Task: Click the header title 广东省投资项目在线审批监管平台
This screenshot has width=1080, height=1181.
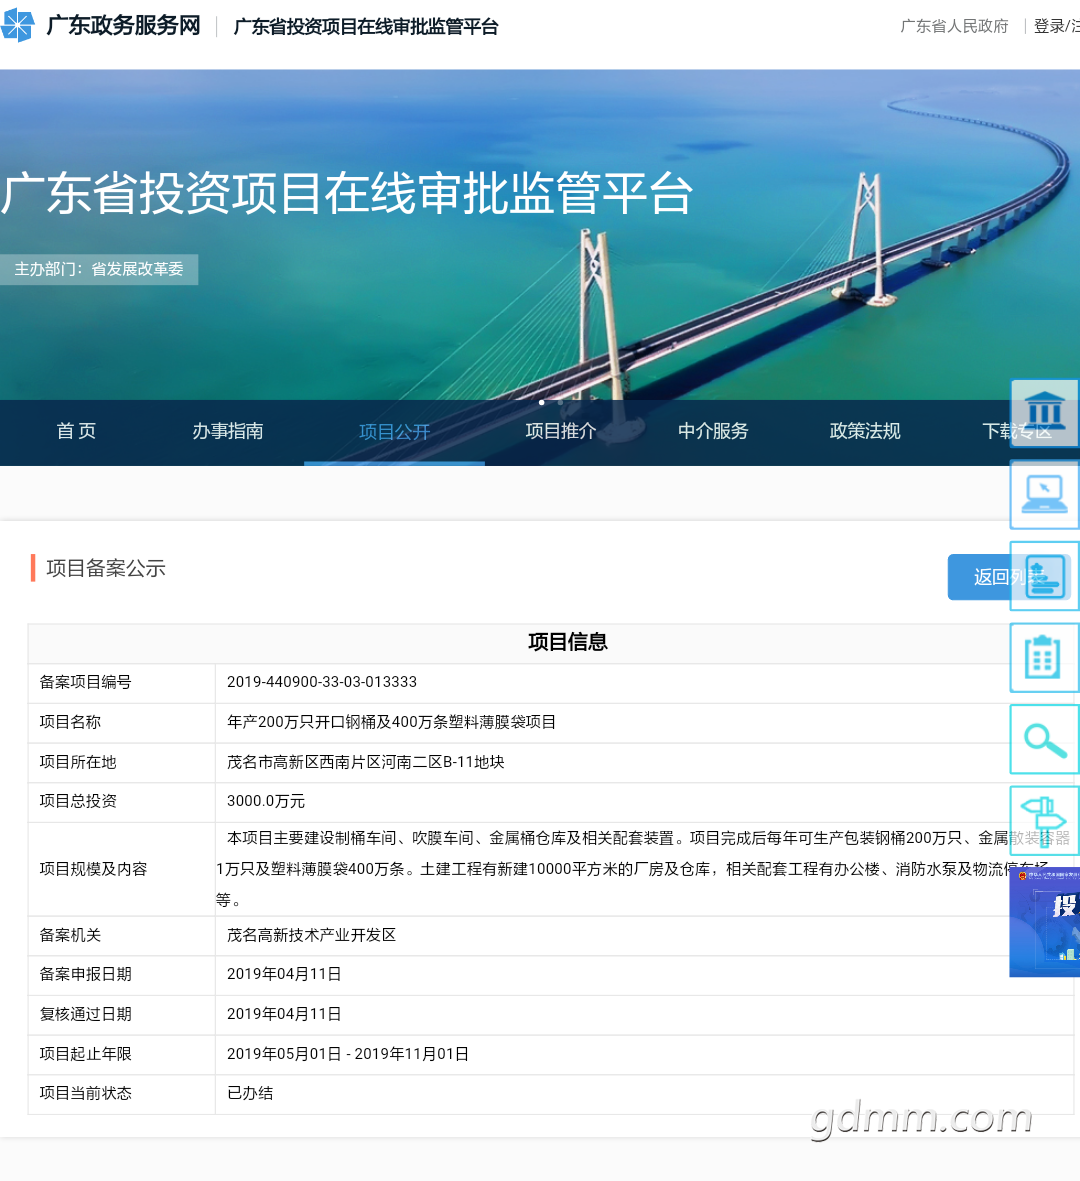Action: click(x=366, y=27)
